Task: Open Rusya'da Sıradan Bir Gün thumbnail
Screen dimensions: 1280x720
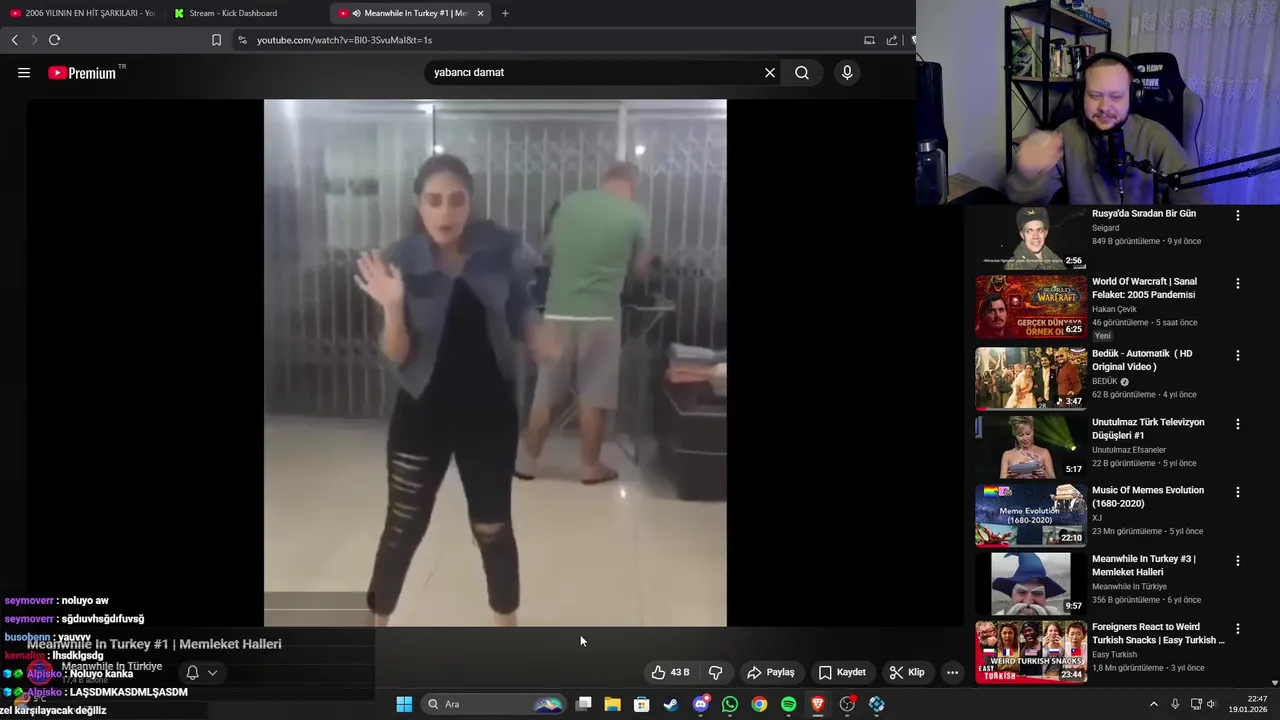Action: tap(1030, 238)
